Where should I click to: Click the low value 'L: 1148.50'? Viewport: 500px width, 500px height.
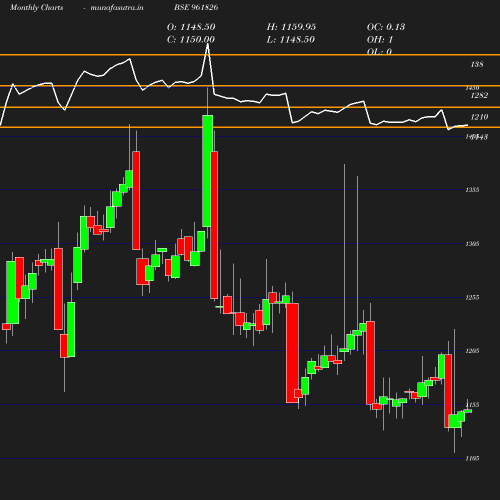tap(291, 40)
